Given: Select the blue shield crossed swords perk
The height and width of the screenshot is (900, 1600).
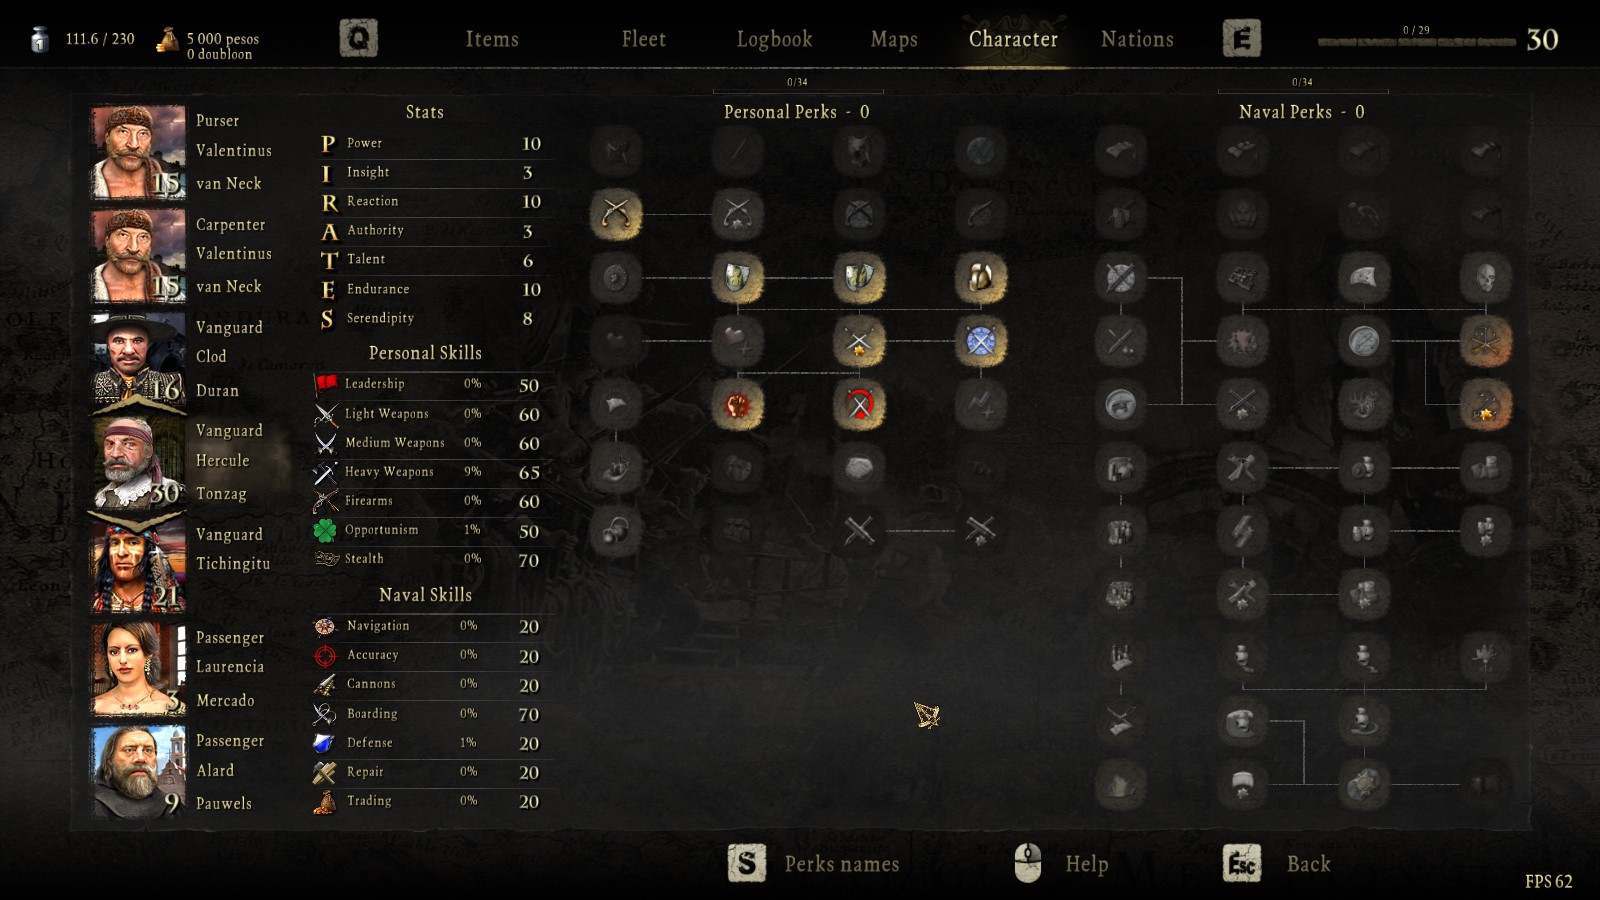Looking at the screenshot, I should pyautogui.click(x=980, y=341).
